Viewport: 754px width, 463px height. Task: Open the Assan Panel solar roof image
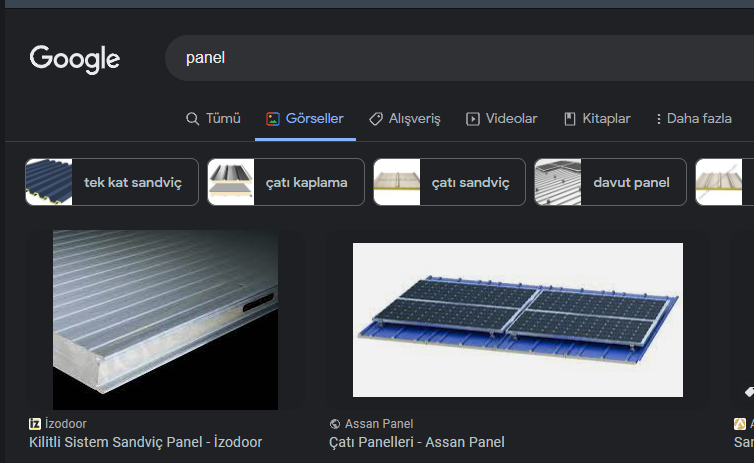(x=517, y=320)
